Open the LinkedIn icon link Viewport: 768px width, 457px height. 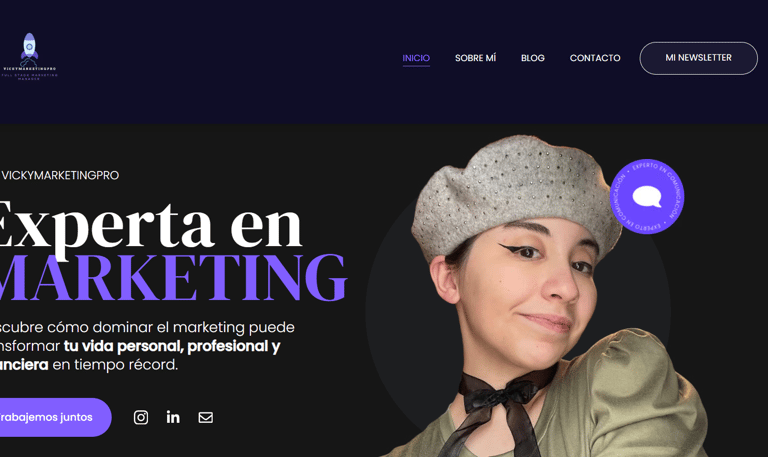tap(173, 417)
